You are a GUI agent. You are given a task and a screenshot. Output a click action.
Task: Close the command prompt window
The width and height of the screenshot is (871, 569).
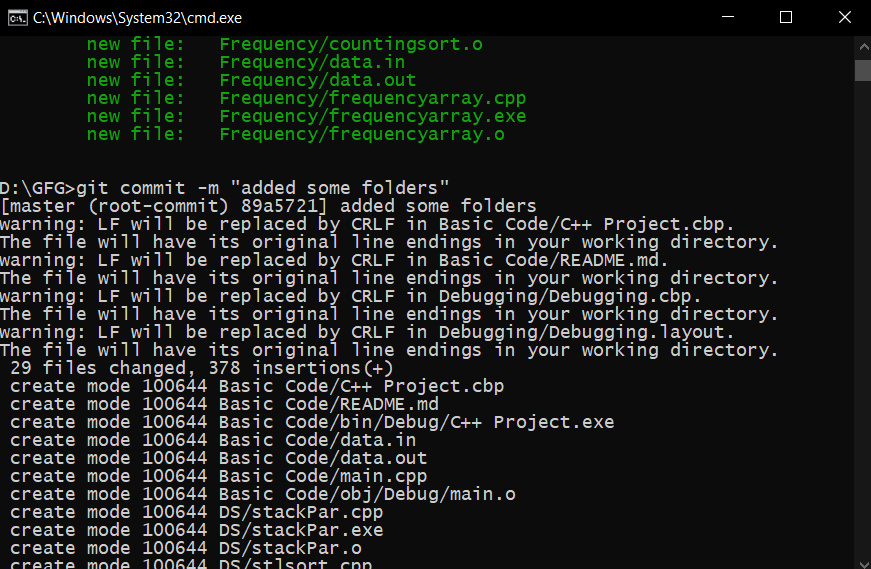tap(844, 17)
